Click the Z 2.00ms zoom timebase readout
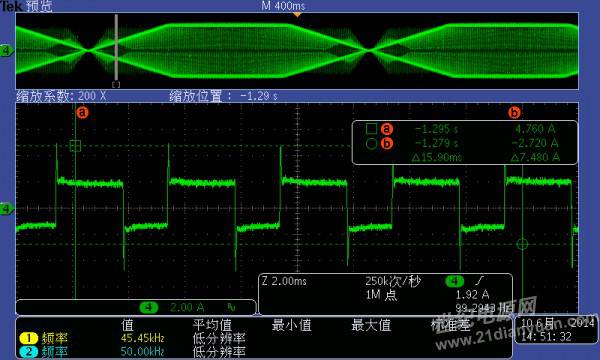The width and height of the screenshot is (600, 360). (x=284, y=282)
